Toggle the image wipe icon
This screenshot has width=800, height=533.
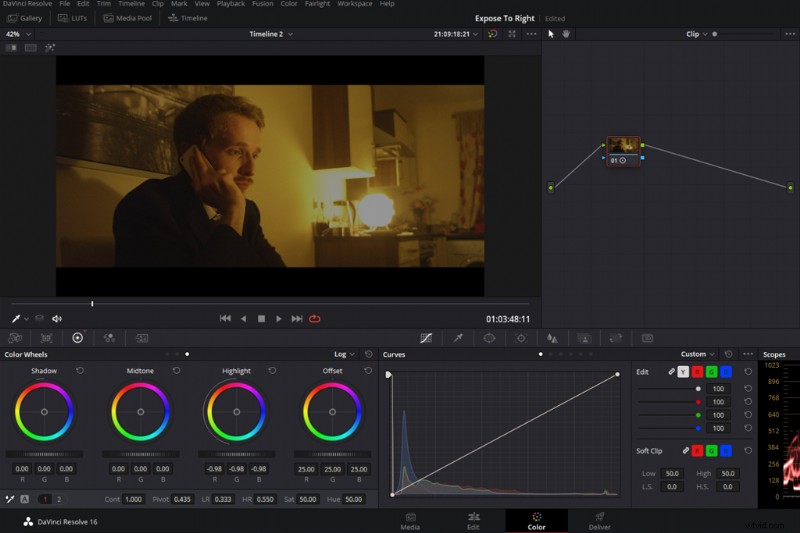(x=11, y=48)
